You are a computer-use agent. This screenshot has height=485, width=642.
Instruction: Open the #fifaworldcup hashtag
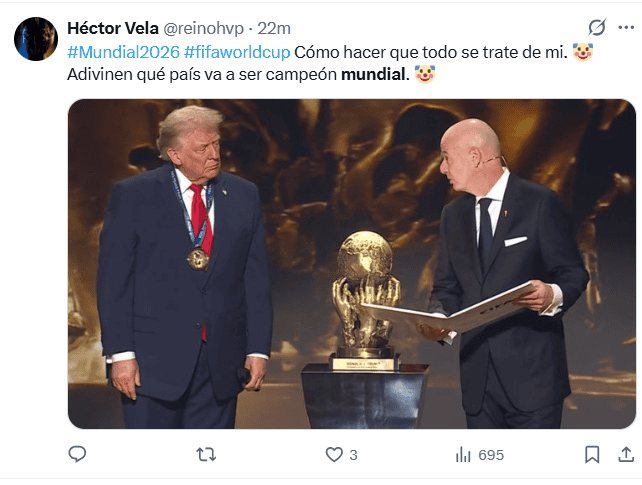pos(237,52)
